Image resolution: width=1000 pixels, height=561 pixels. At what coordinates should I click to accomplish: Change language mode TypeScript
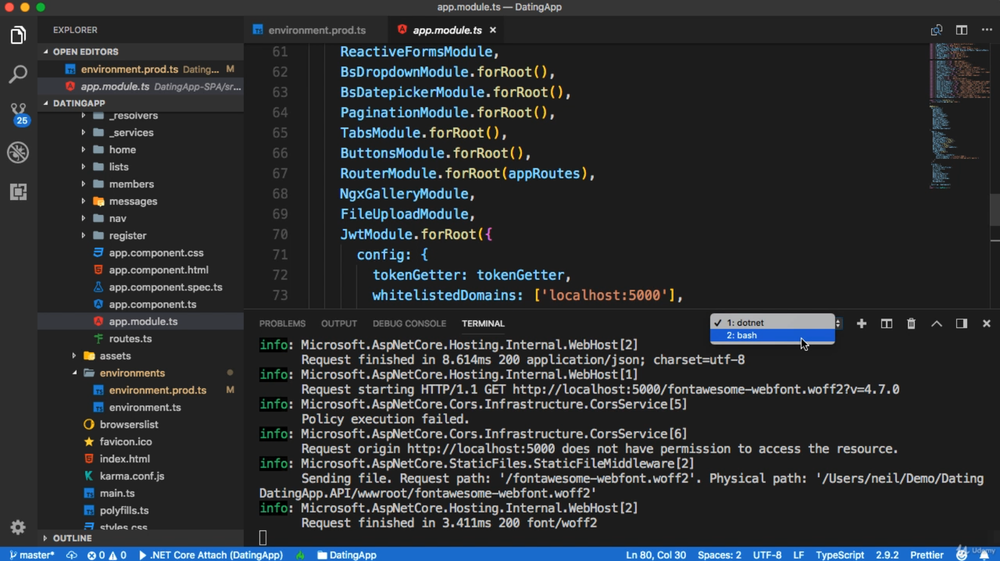(839, 555)
